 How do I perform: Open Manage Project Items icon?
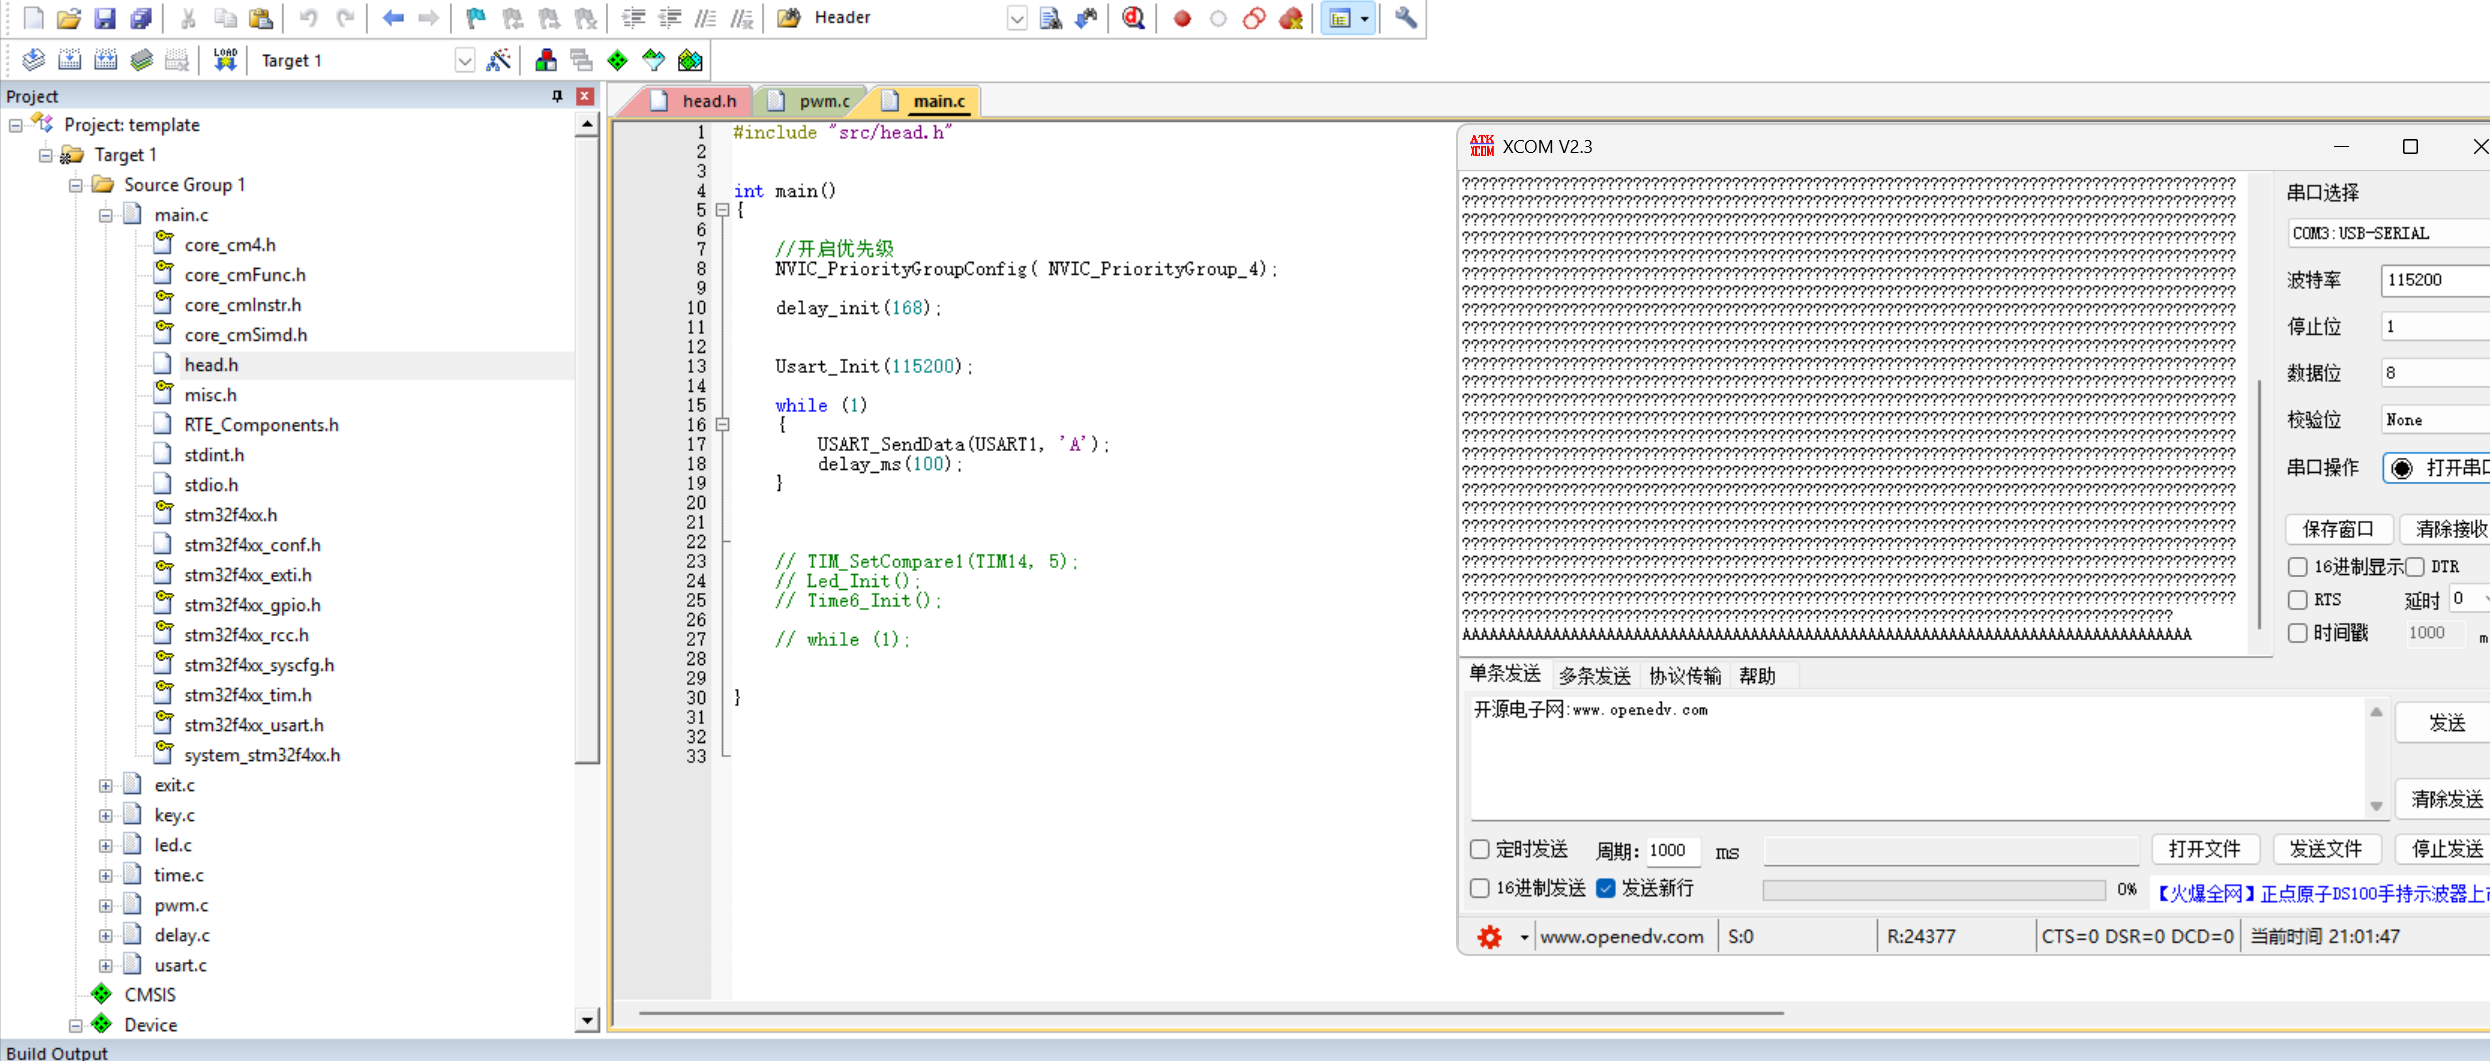[546, 60]
